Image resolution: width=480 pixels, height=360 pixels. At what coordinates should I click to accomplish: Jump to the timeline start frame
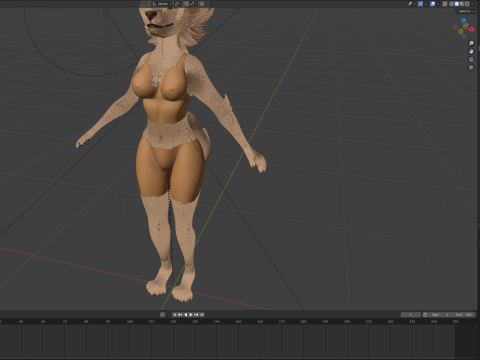tap(175, 314)
